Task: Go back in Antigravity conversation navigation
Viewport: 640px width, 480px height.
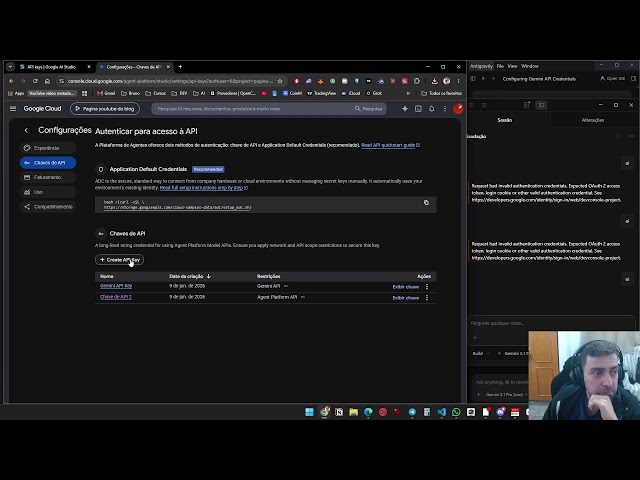Action: [484, 78]
